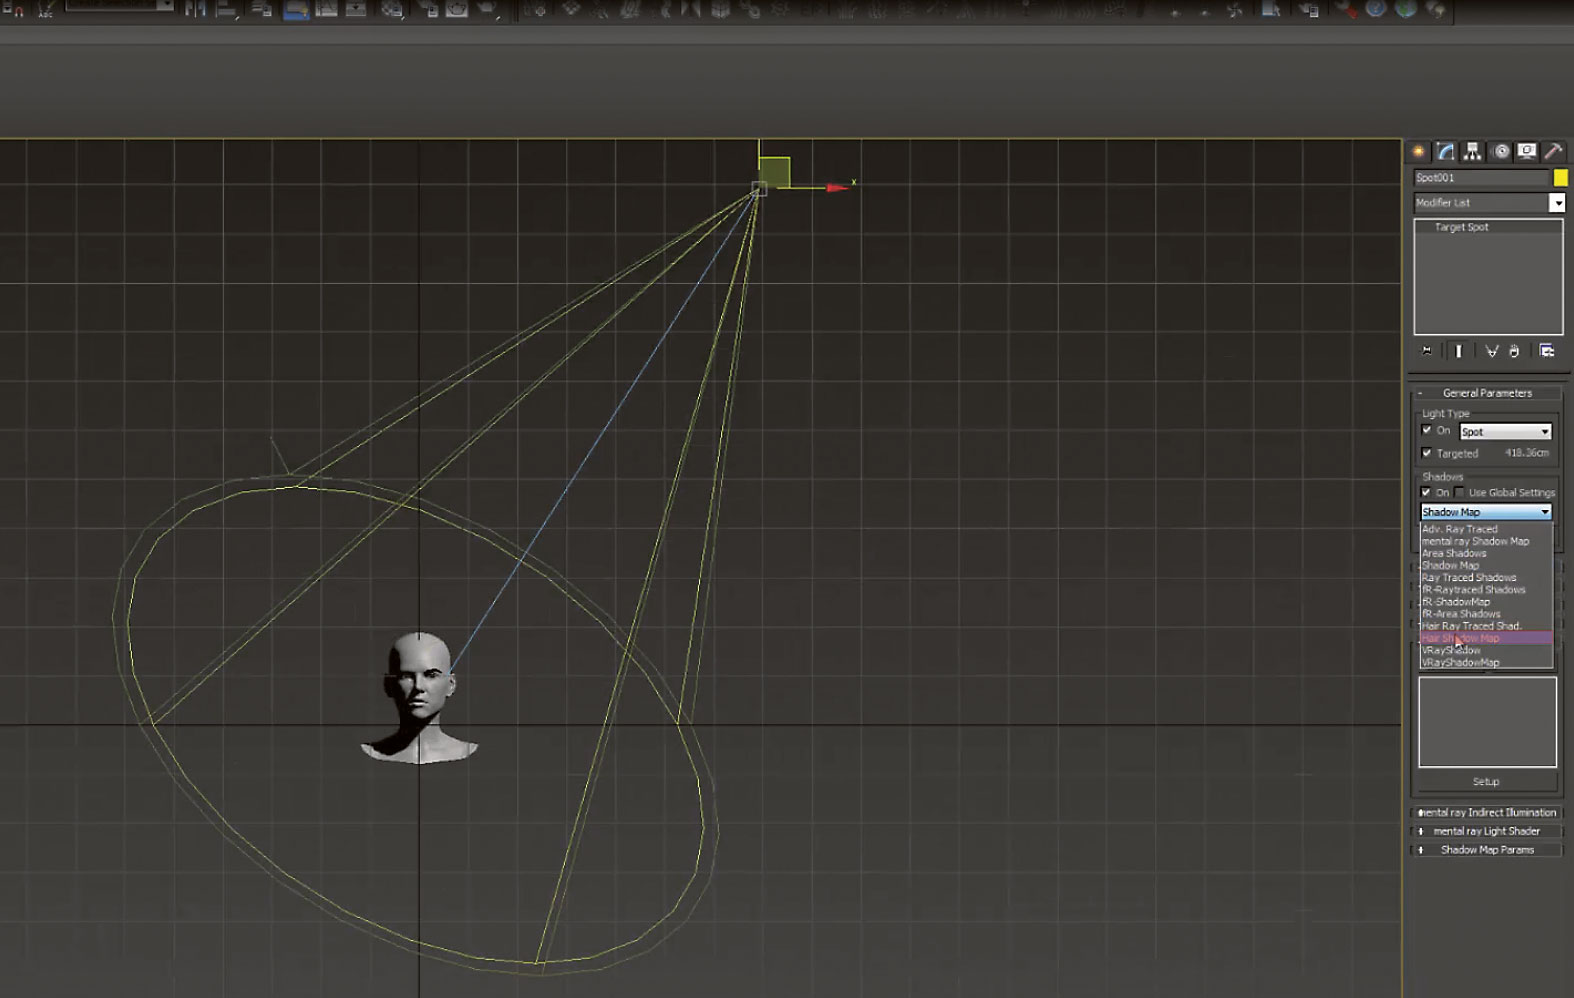Click the Spot001 name field

1481,178
